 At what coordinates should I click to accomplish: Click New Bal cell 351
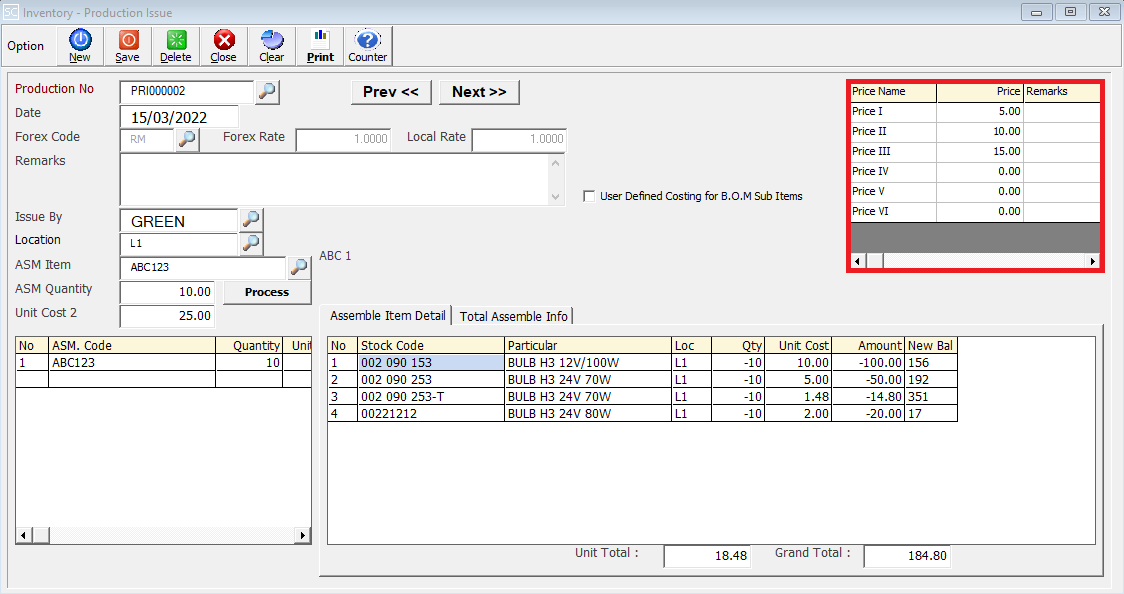point(931,397)
